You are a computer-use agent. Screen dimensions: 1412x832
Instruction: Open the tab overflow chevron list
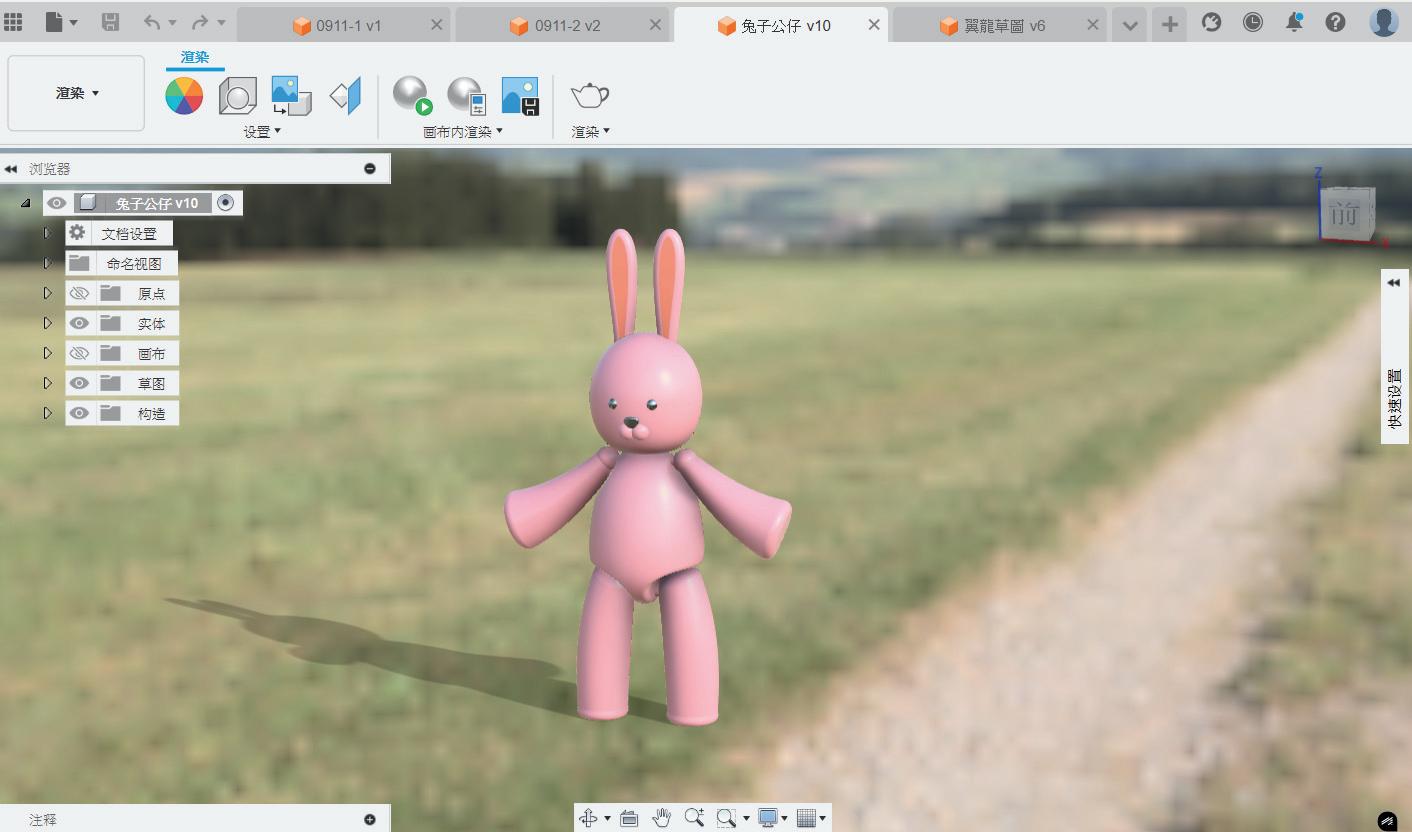1130,25
